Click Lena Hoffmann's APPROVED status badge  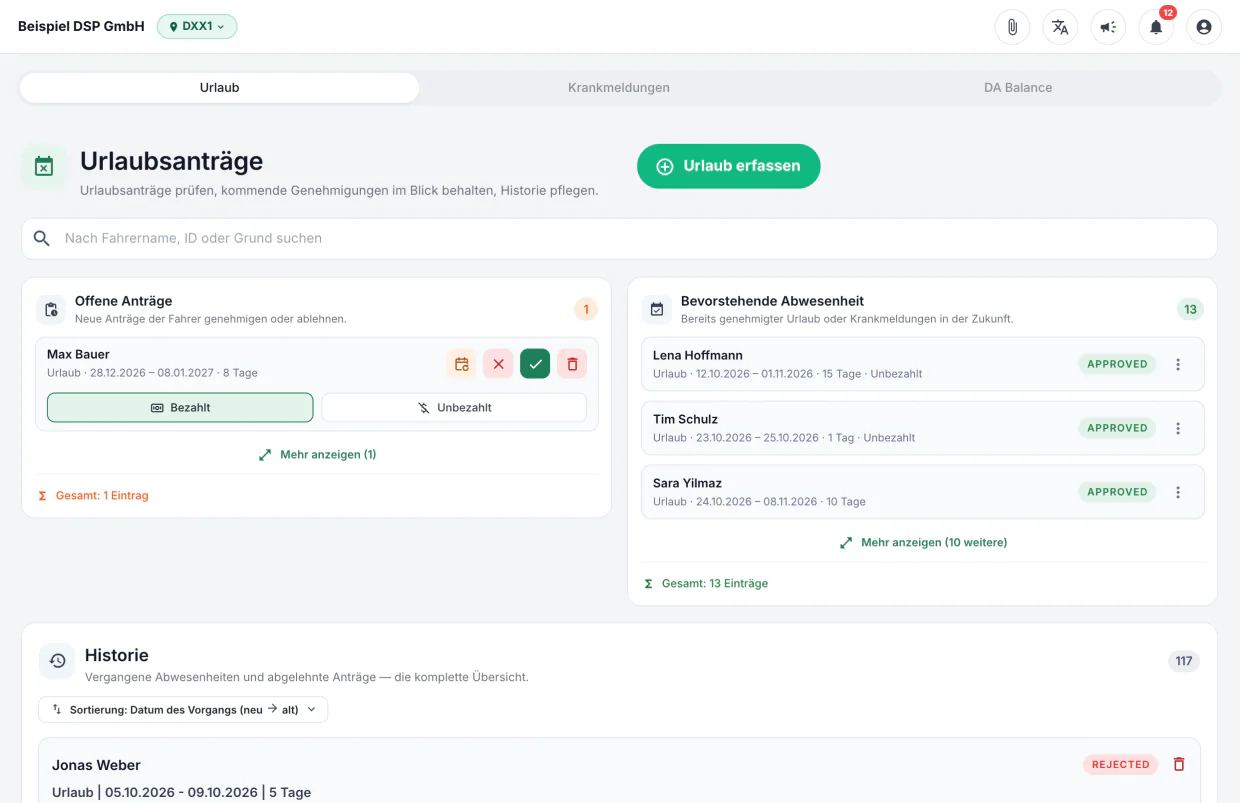pyautogui.click(x=1117, y=364)
